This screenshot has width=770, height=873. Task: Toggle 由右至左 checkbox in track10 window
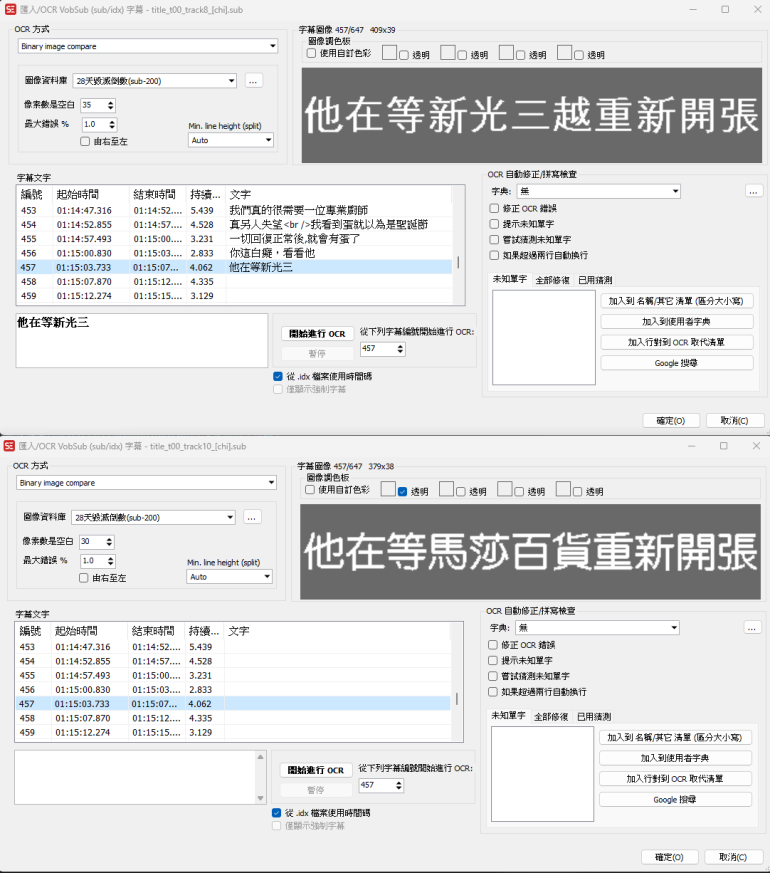[x=84, y=578]
